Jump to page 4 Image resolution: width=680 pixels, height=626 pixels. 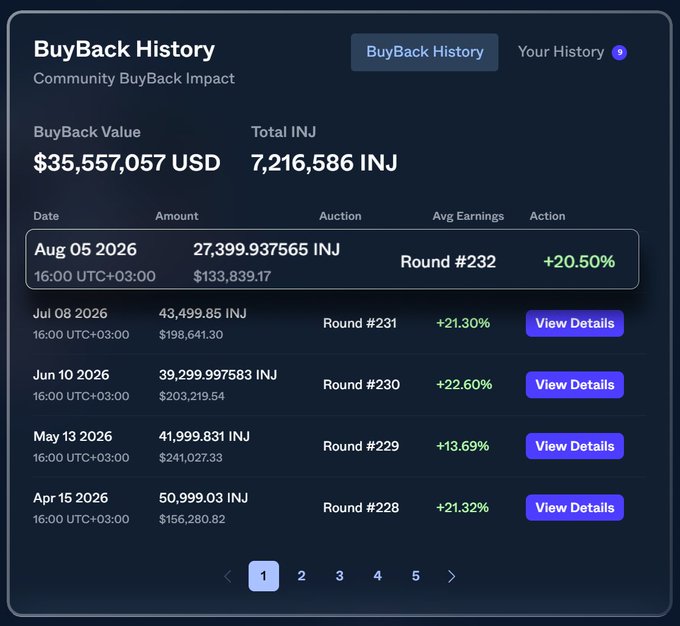click(378, 576)
